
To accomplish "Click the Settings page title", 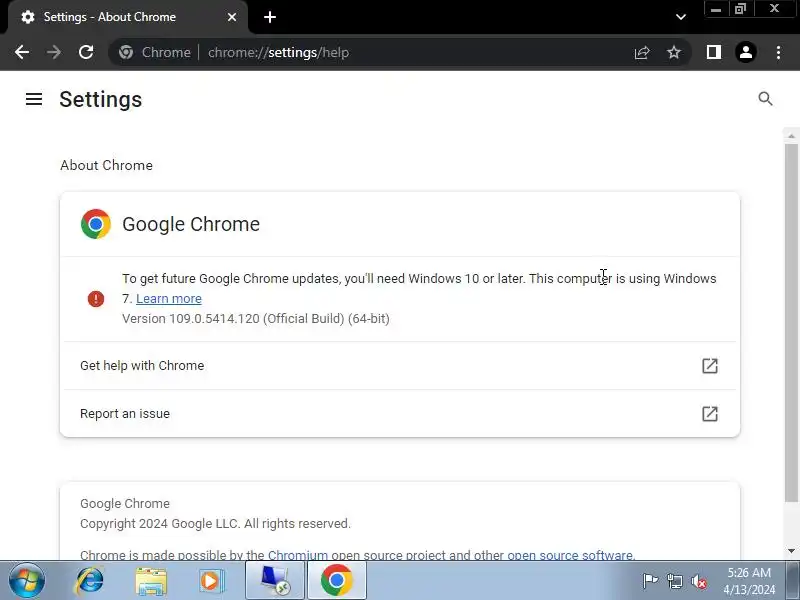I will (101, 99).
